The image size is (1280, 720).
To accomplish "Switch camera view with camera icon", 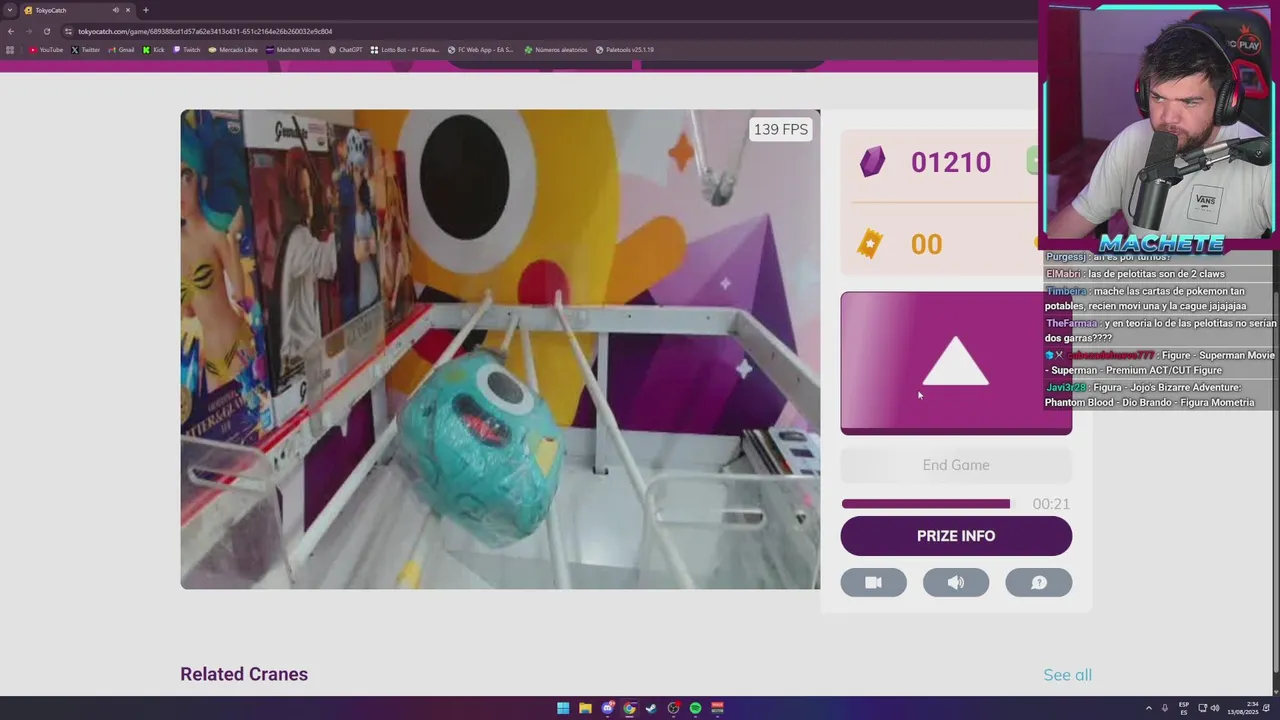I will pos(873,583).
